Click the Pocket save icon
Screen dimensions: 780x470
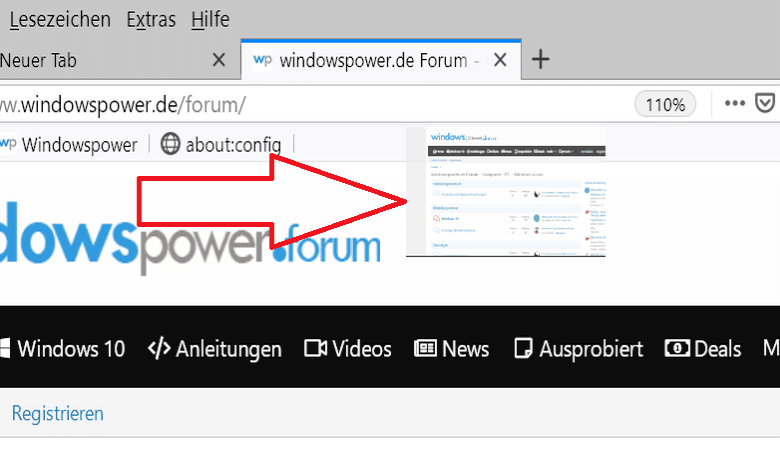tap(765, 103)
